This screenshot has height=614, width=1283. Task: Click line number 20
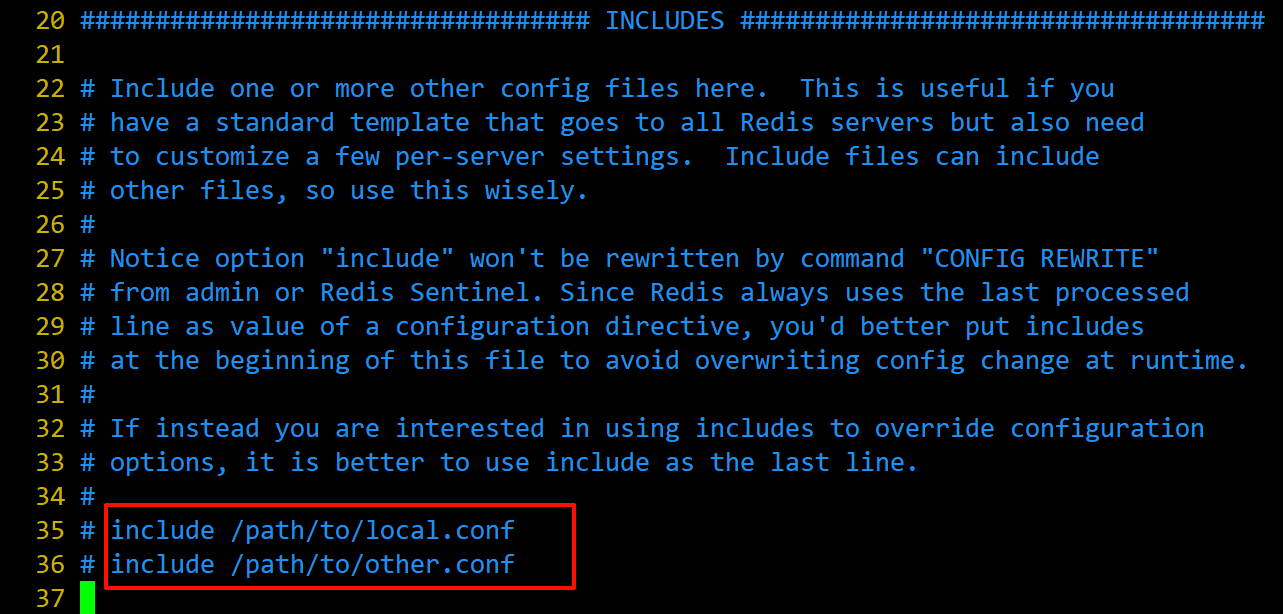(x=50, y=20)
